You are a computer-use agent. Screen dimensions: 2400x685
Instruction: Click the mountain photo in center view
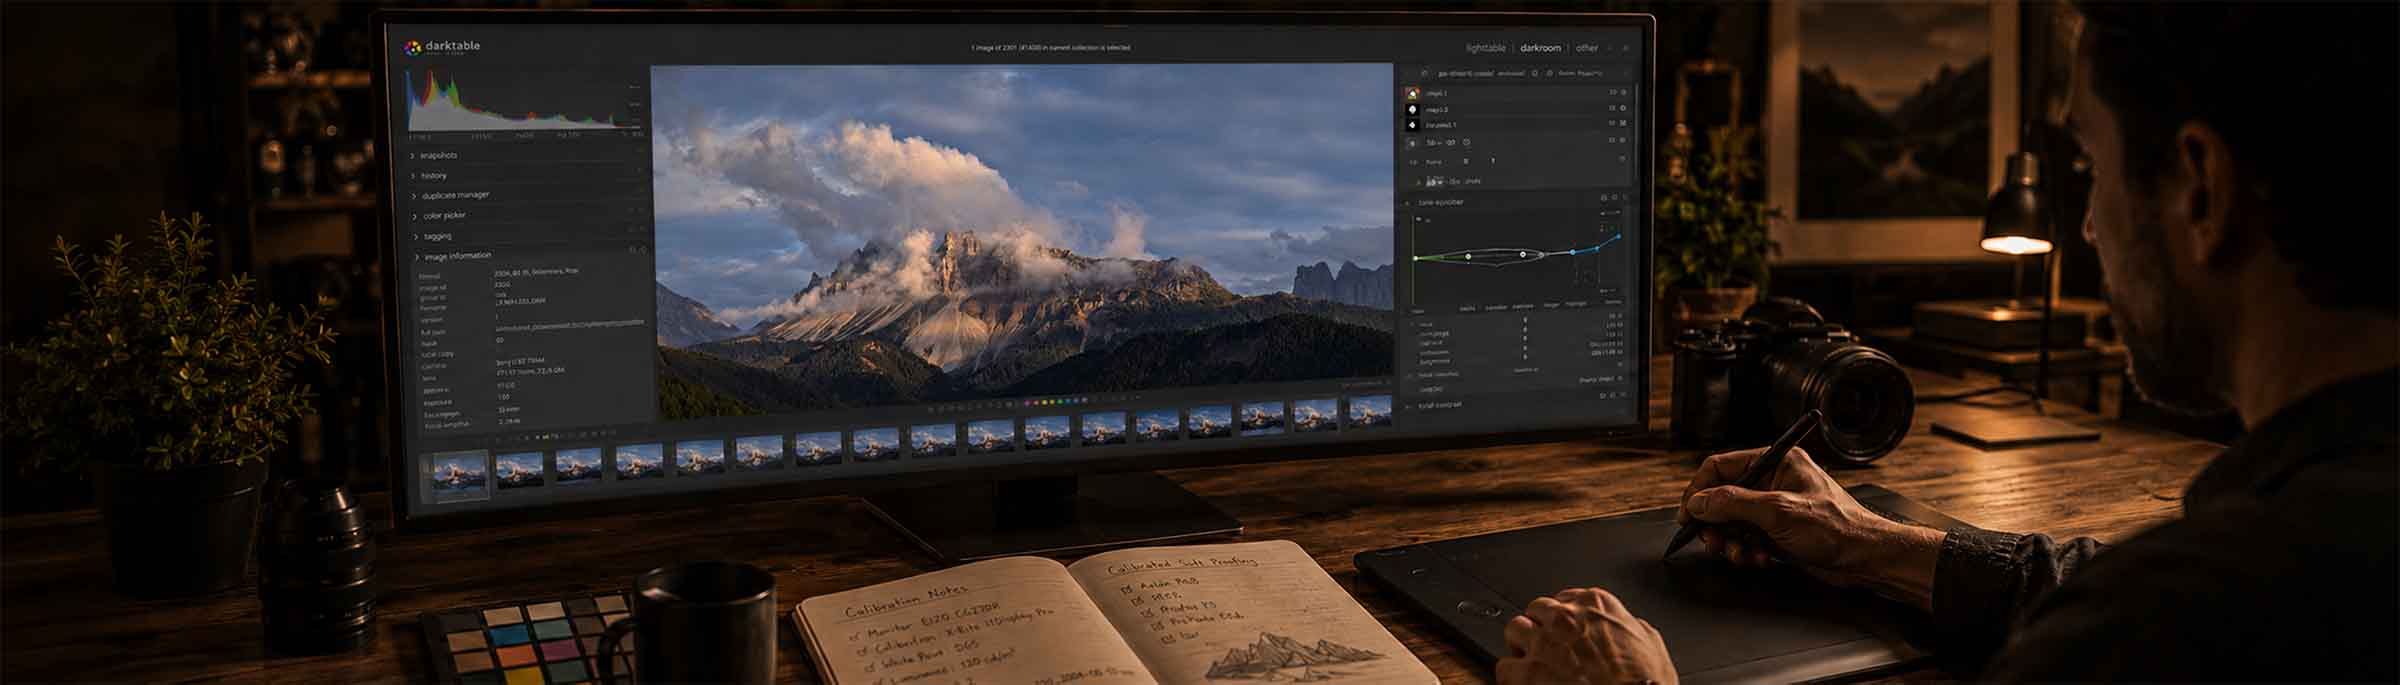1021,240
